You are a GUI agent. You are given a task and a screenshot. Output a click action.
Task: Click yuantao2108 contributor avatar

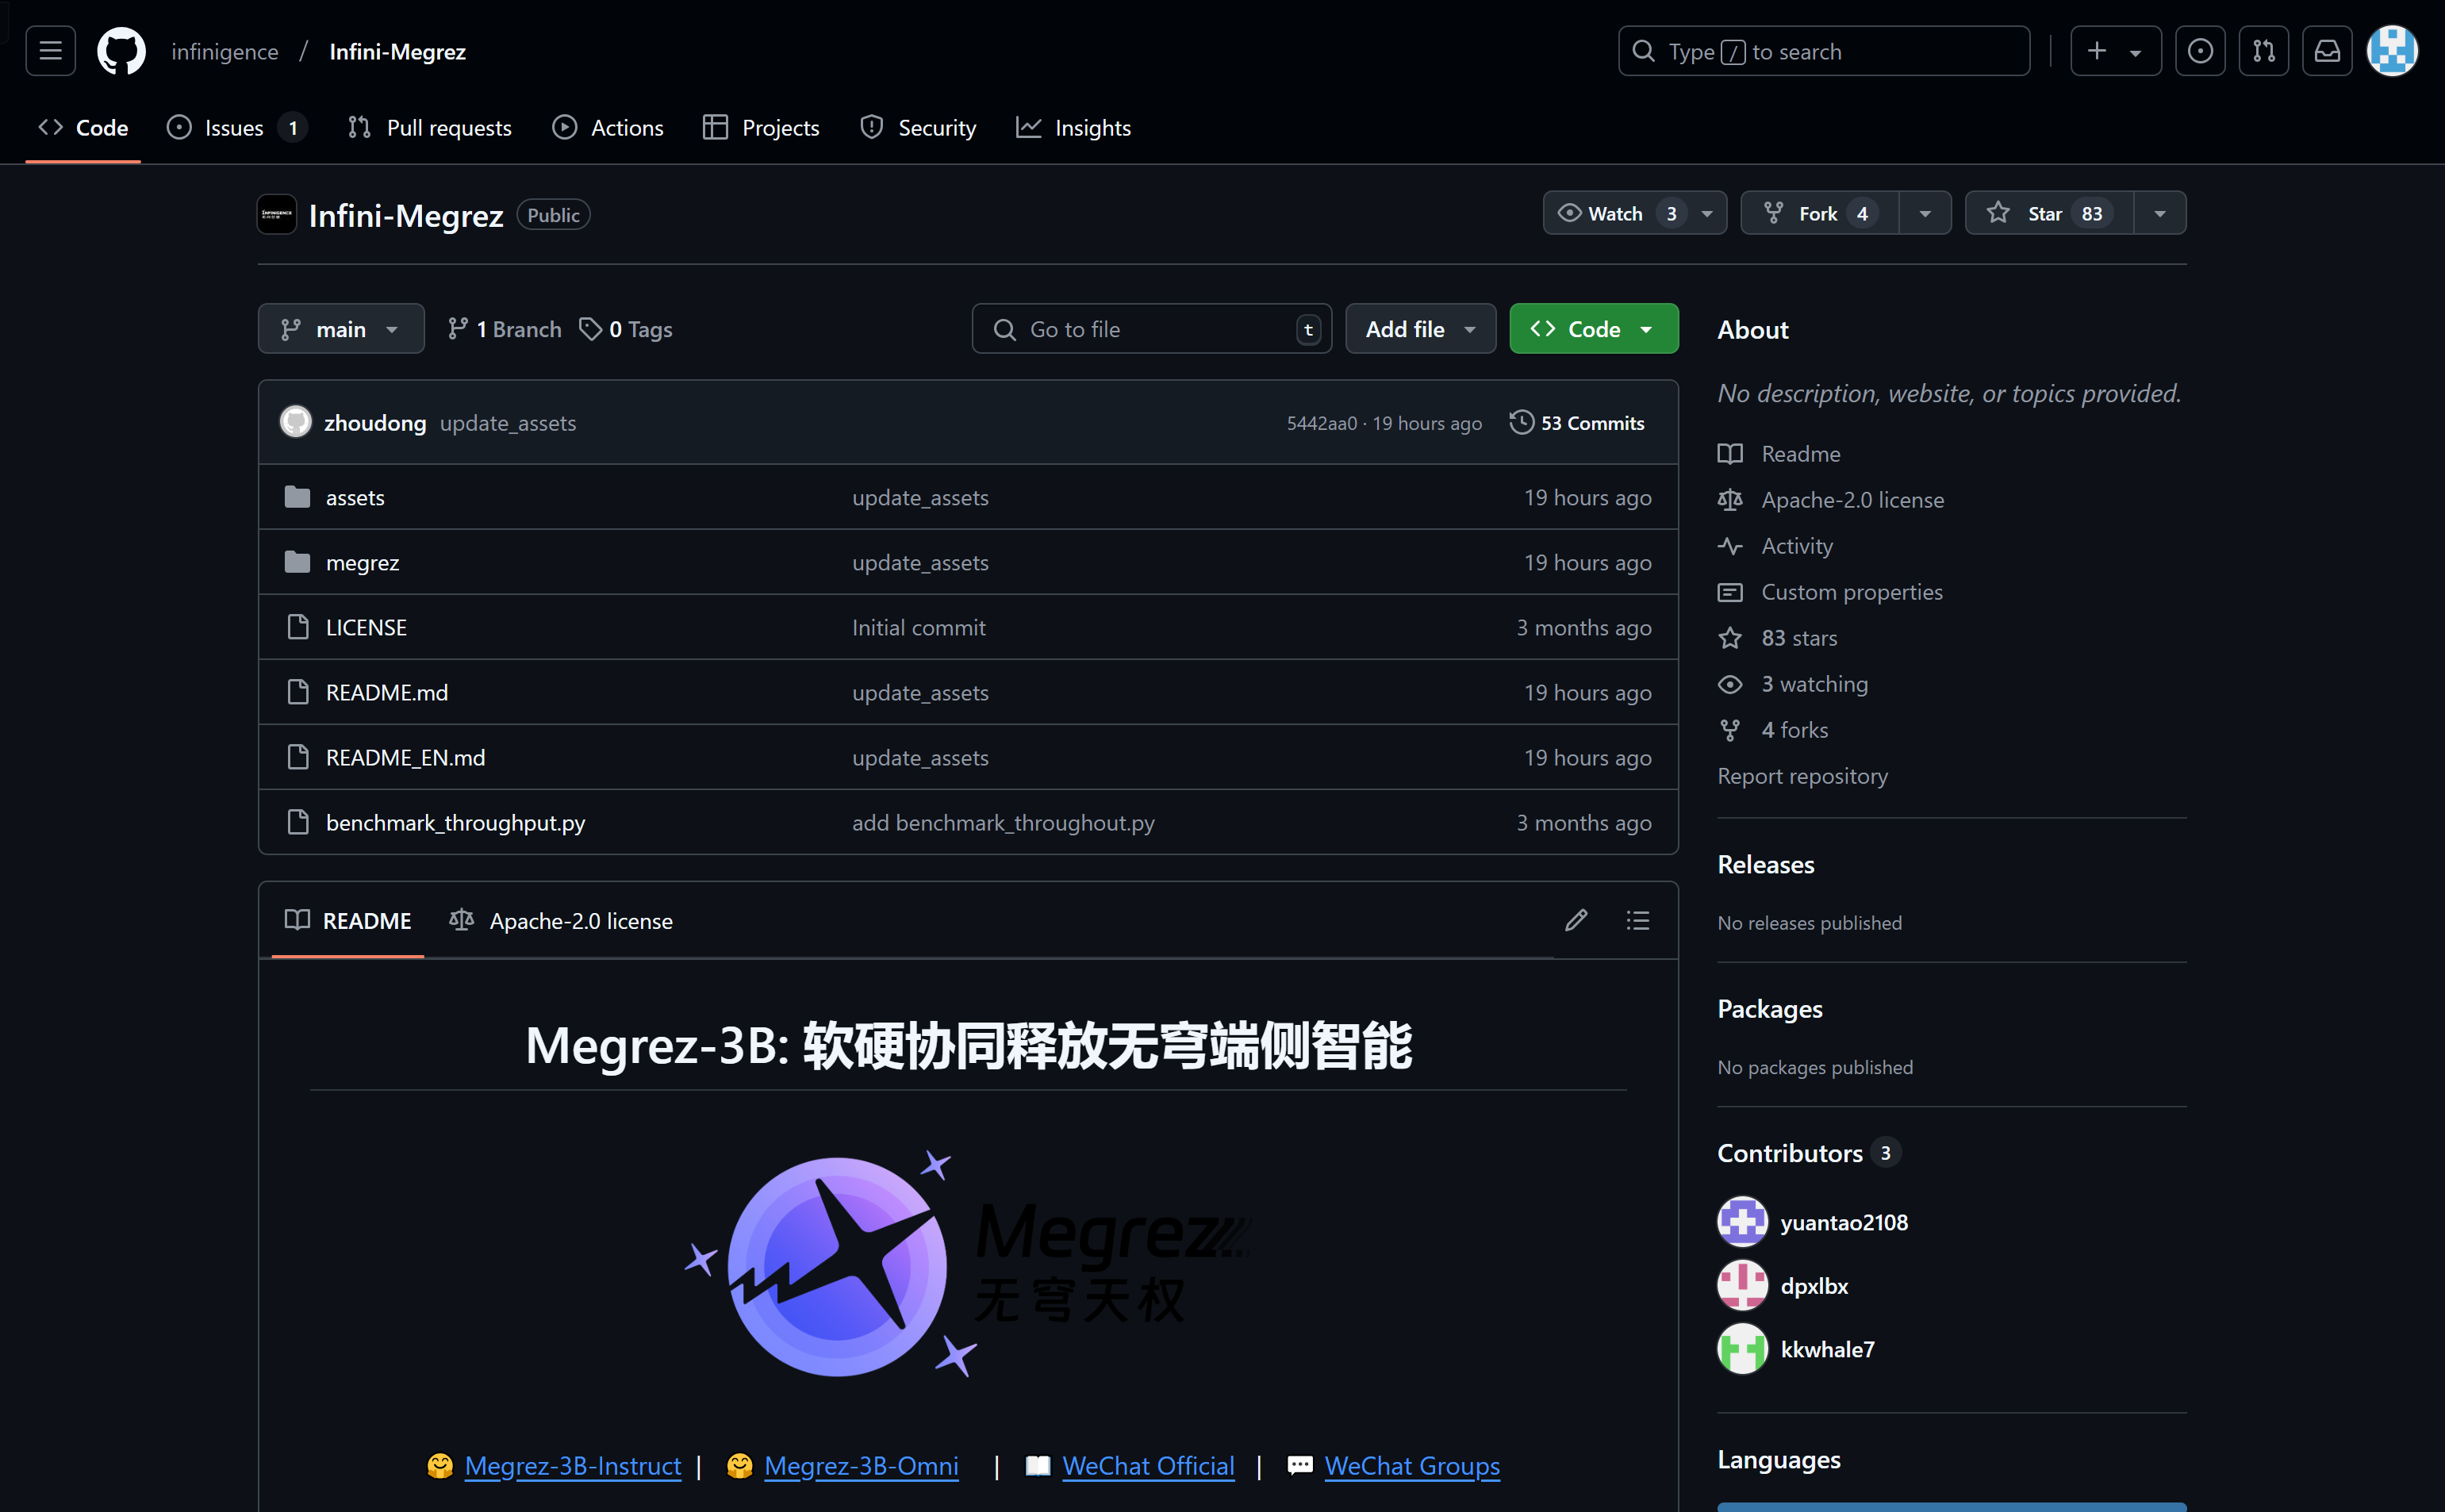point(1742,1222)
